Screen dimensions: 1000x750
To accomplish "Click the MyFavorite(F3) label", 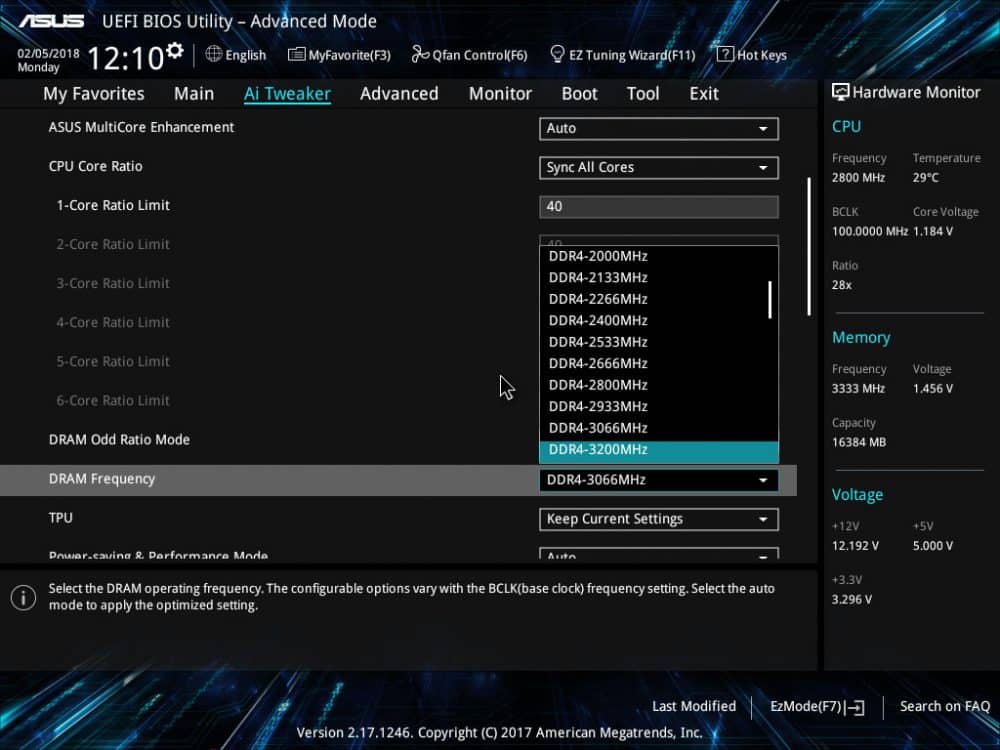I will 349,55.
